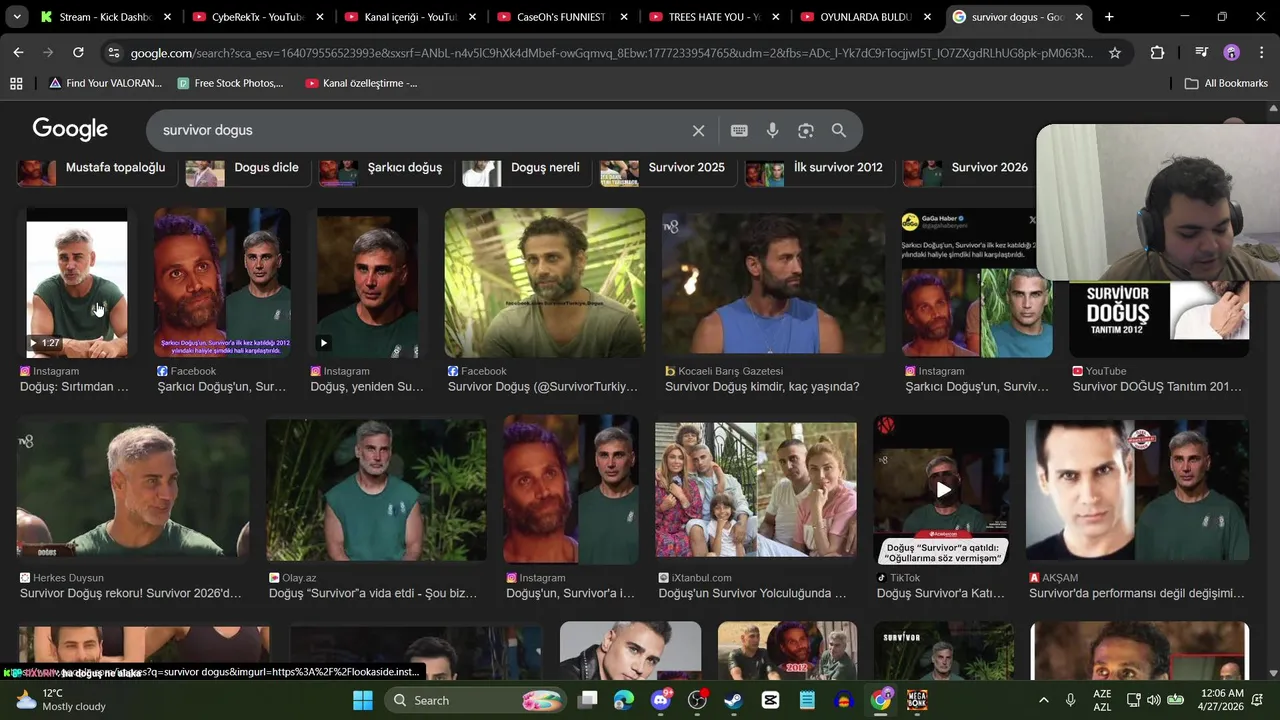Switch to OYUNLARDA BULDU tab
Image resolution: width=1280 pixels, height=720 pixels.
click(867, 17)
